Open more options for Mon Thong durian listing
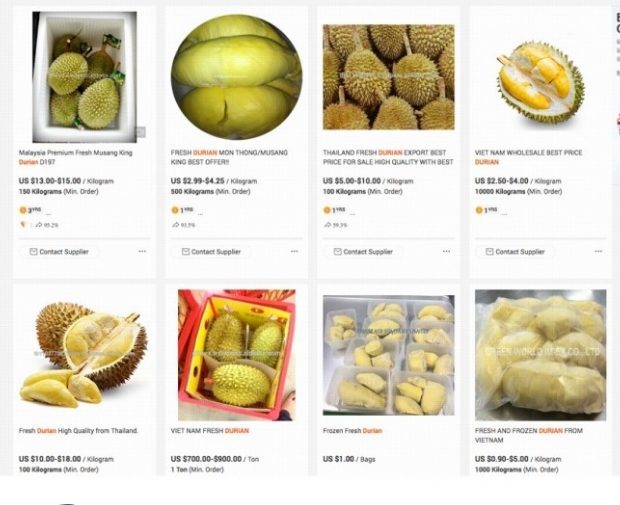 pyautogui.click(x=295, y=252)
